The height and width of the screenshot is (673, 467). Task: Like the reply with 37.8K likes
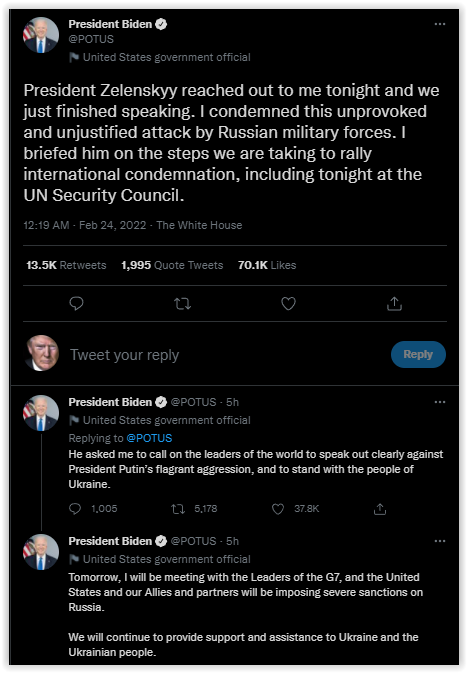click(x=278, y=509)
